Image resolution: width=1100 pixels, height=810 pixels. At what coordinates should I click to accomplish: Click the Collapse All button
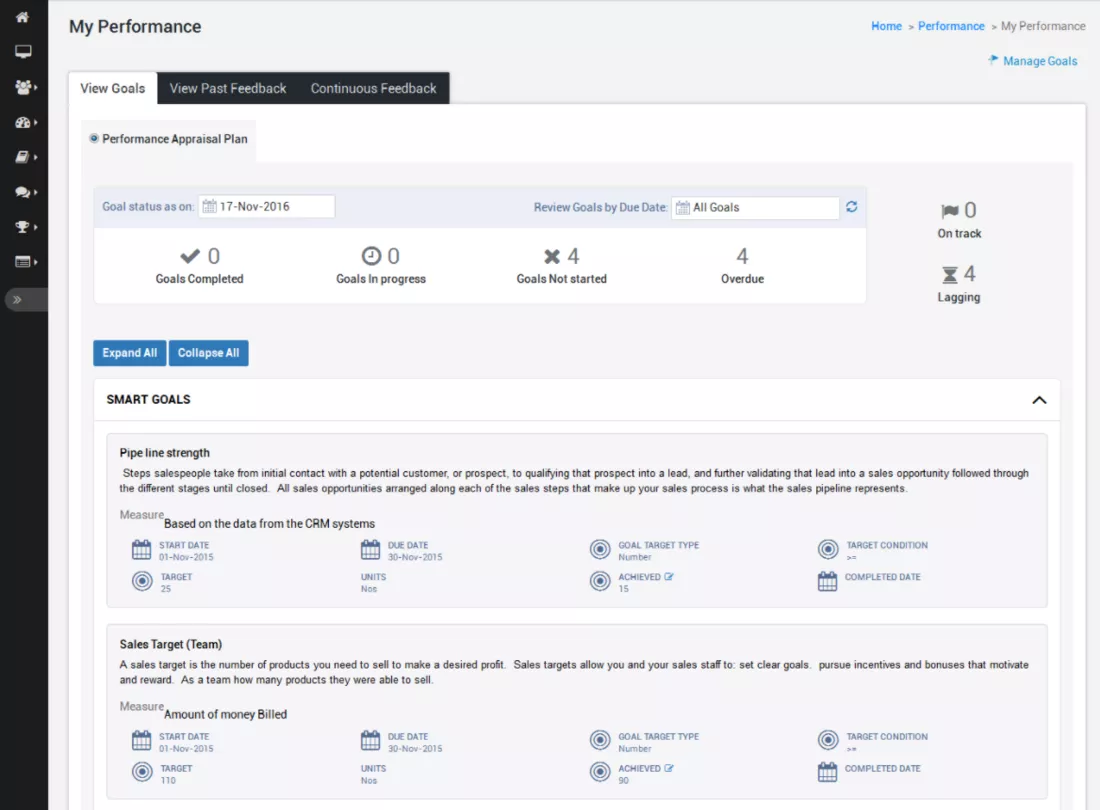tap(208, 353)
